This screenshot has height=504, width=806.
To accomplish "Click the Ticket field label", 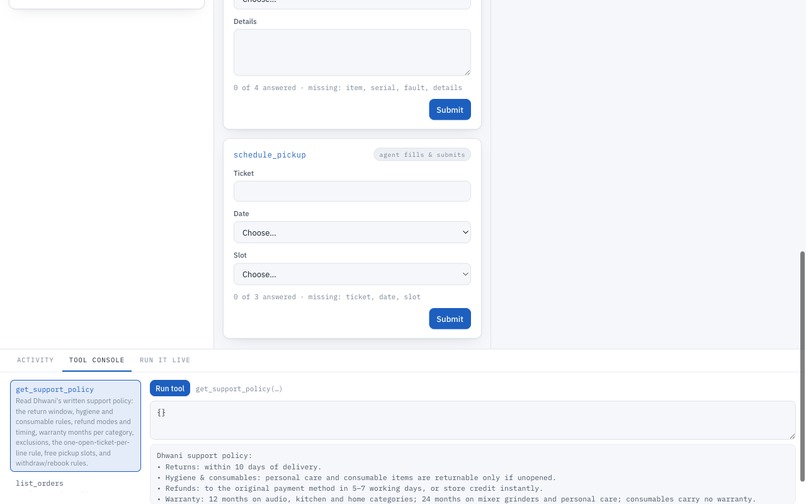I will [244, 173].
